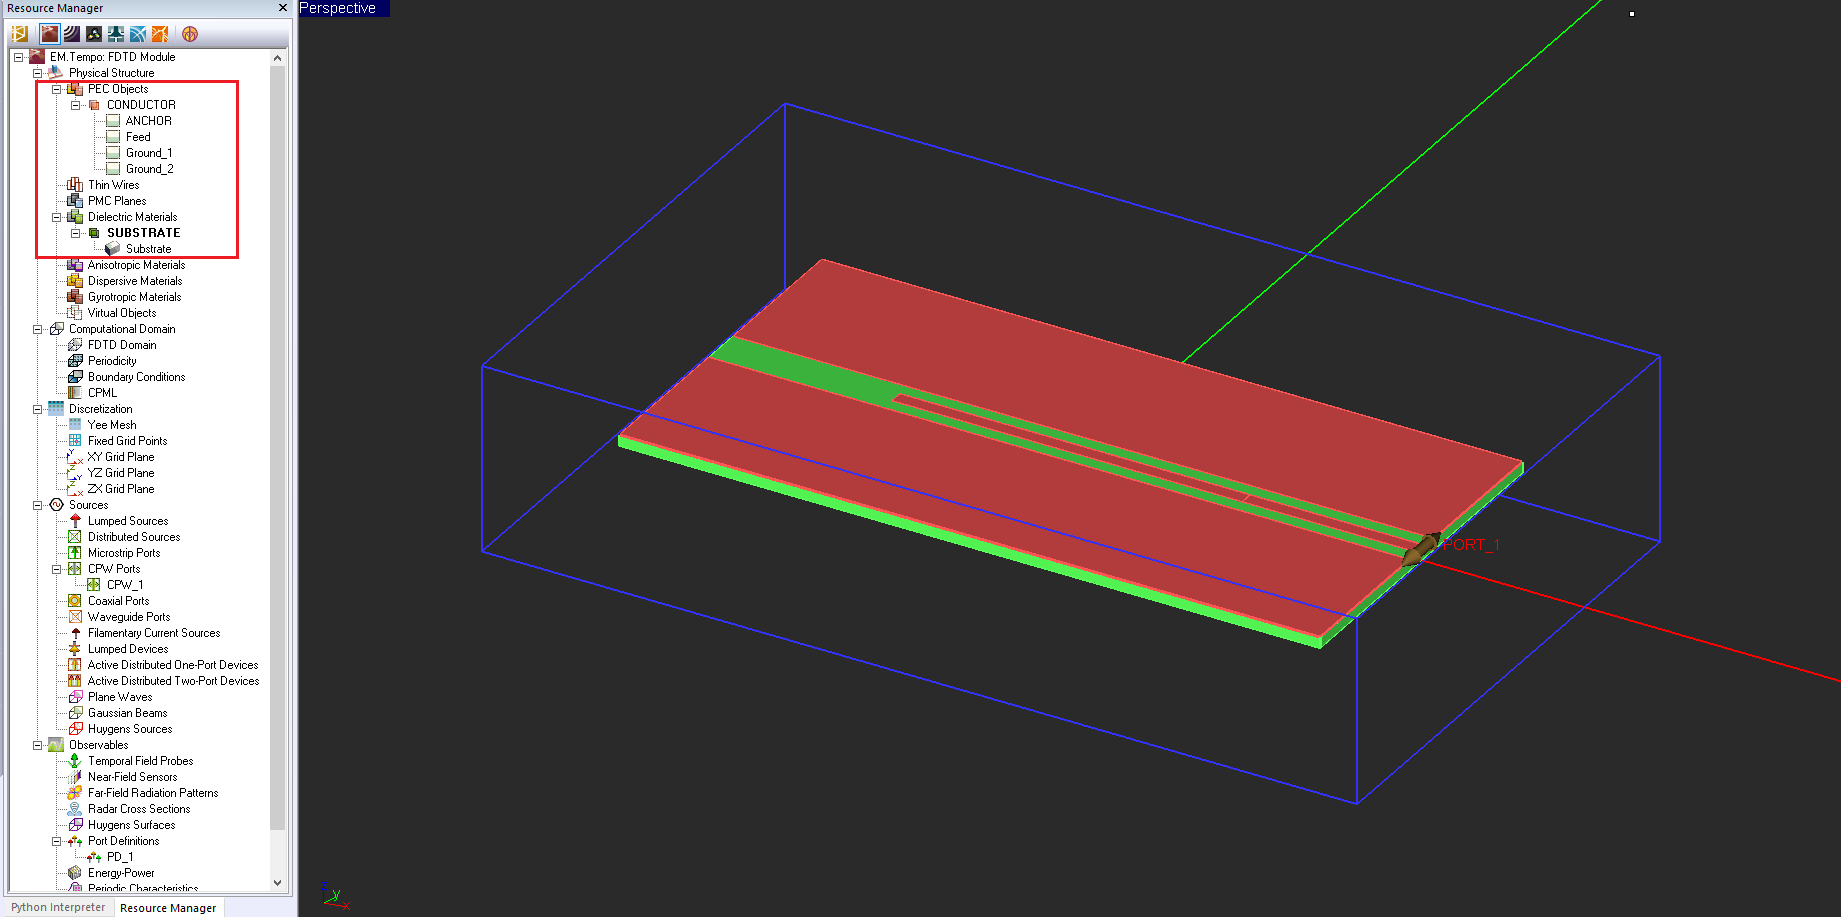The height and width of the screenshot is (917, 1841).
Task: Switch to the blue crossed-lines module icon
Action: pos(138,34)
